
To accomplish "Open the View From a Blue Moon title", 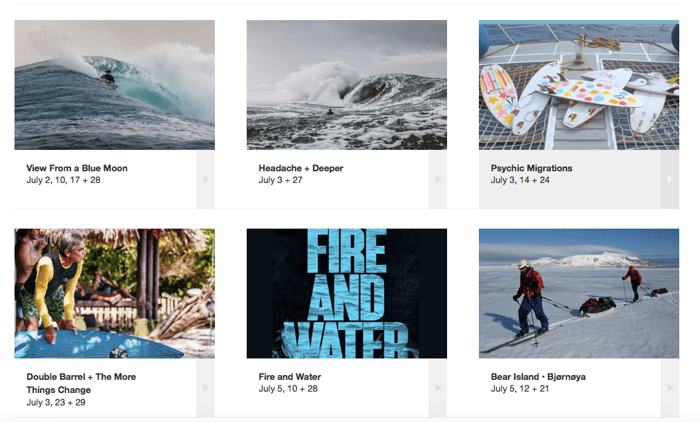I will 77,168.
